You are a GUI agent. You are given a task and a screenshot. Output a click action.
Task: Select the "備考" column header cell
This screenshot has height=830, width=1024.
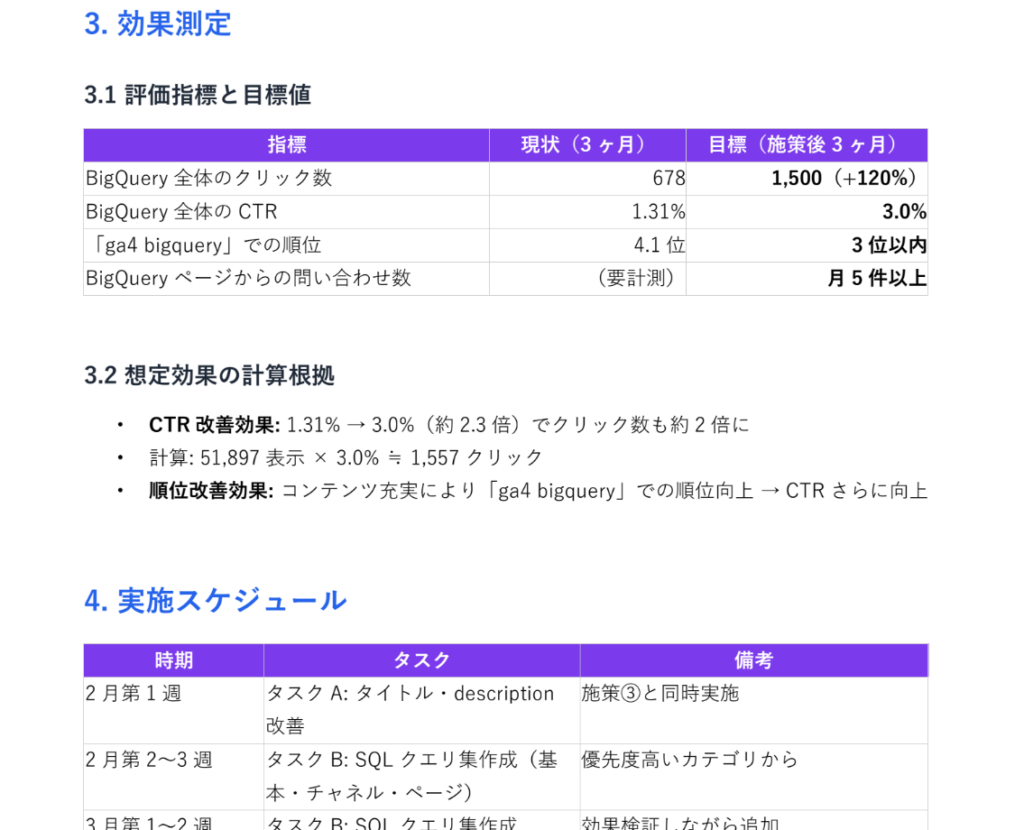[x=753, y=661]
